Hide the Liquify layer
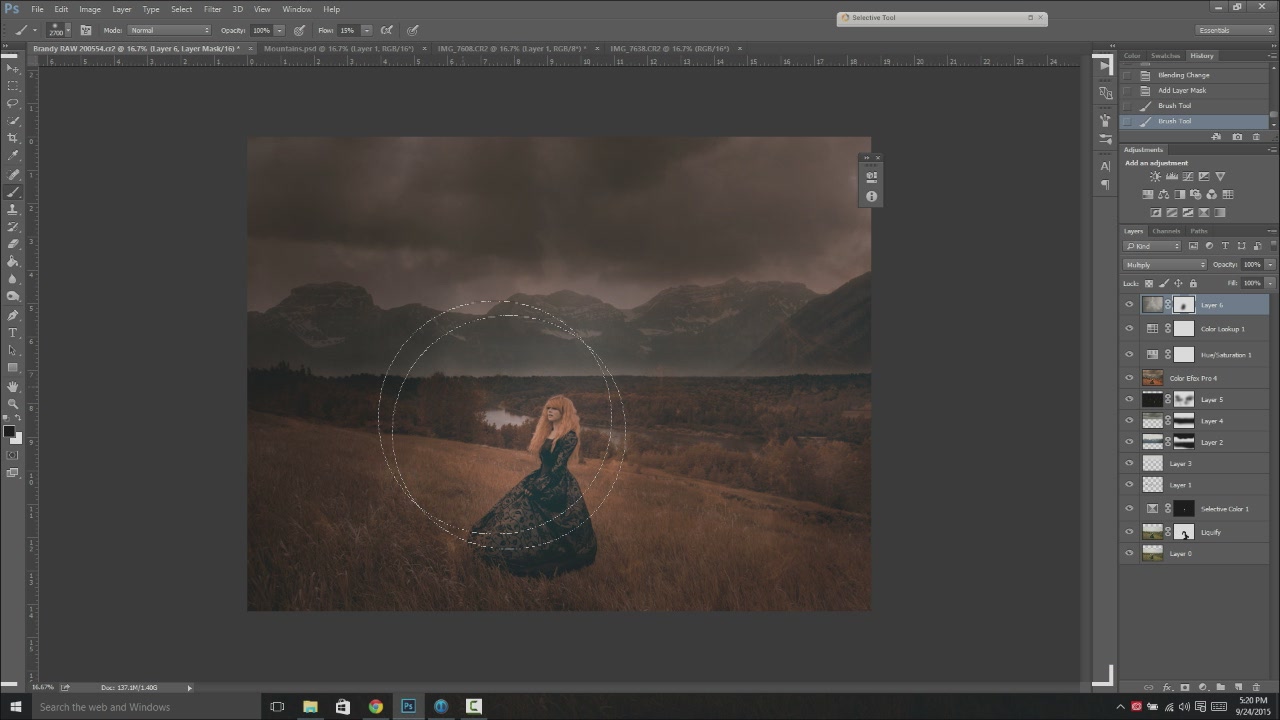This screenshot has width=1280, height=720. (1130, 532)
